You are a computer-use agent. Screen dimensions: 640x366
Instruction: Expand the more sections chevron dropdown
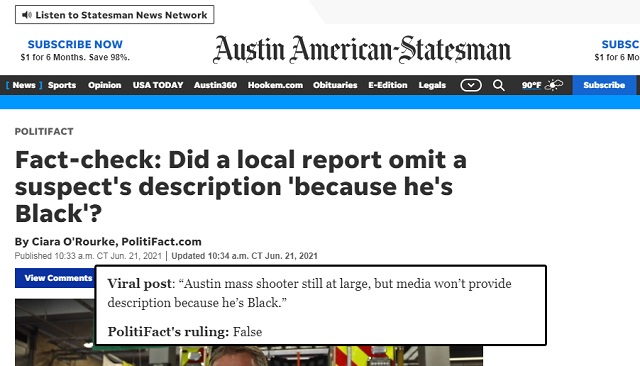[x=471, y=85]
